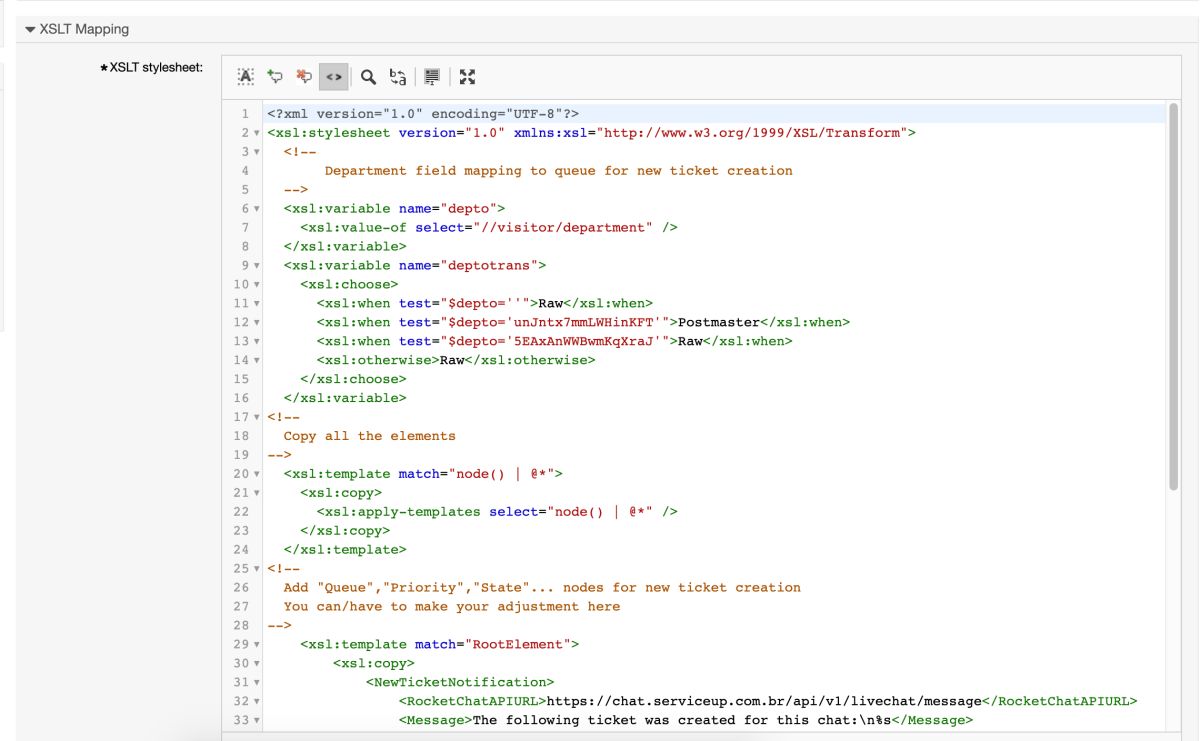Click the fold arrow at line 14
This screenshot has height=741, width=1200.
point(256,361)
